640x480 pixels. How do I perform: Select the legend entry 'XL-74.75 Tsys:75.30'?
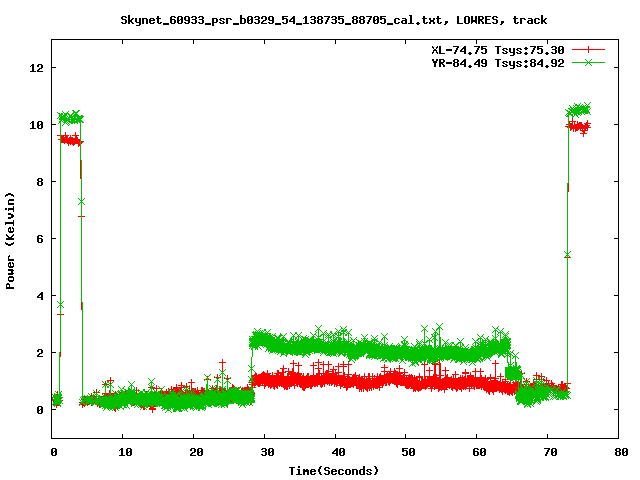(498, 50)
